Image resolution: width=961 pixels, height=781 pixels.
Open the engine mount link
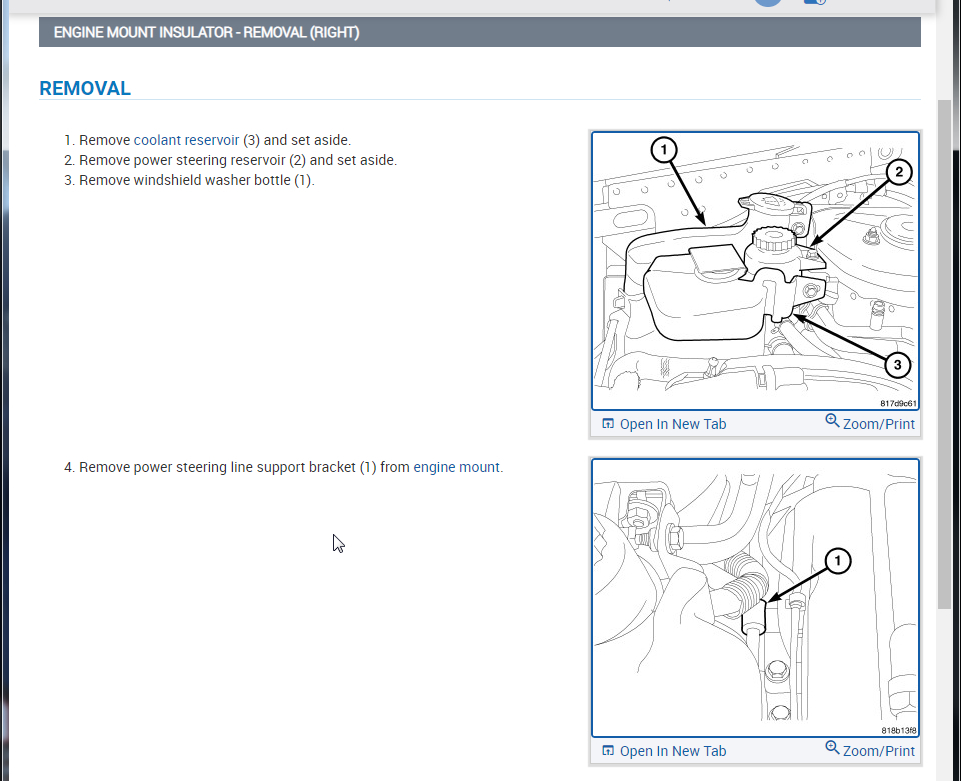click(x=457, y=467)
